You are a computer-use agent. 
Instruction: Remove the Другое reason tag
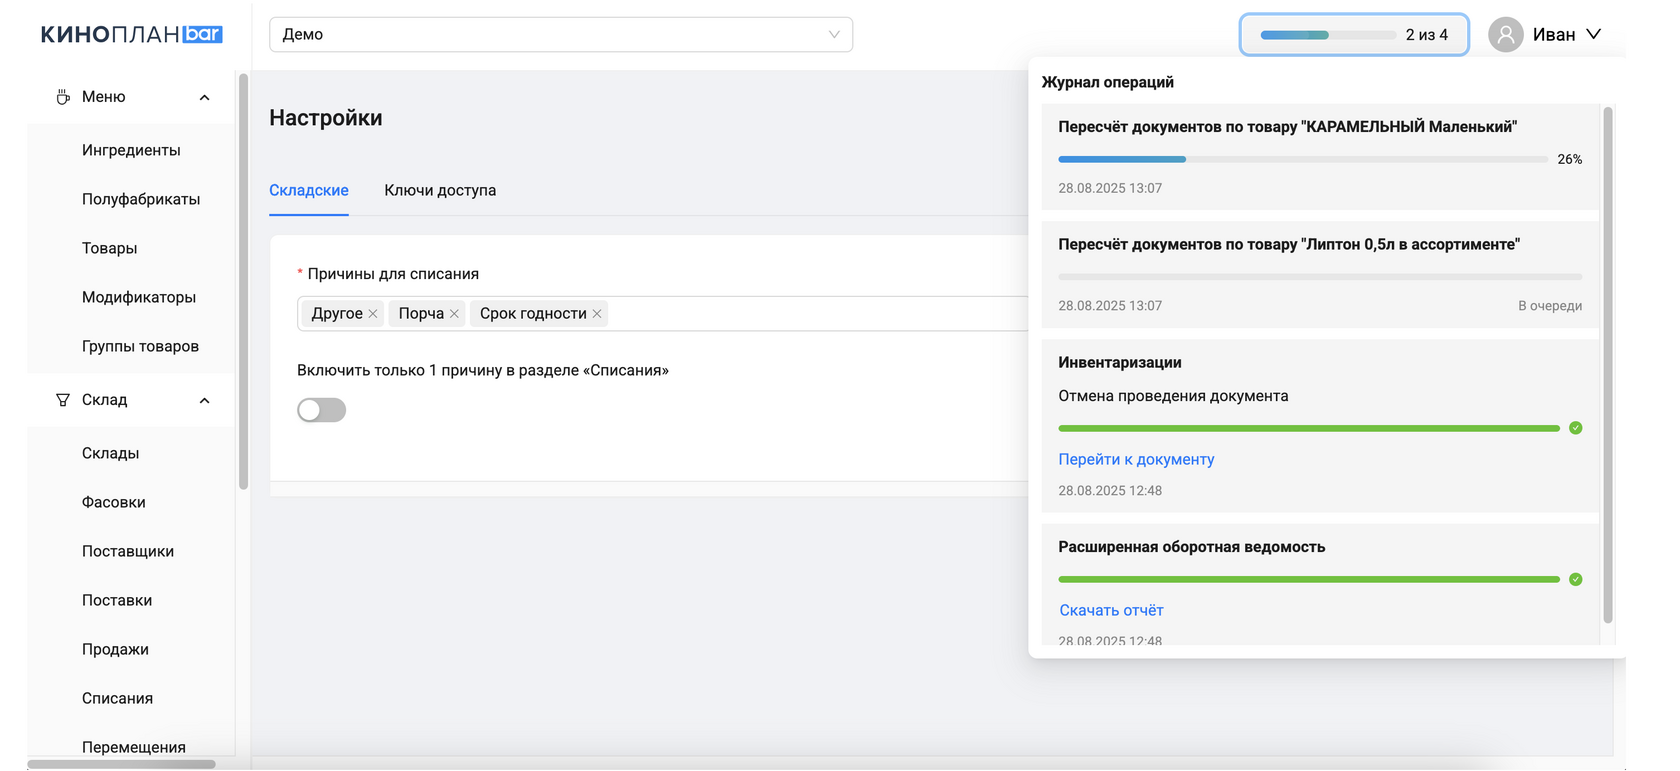click(373, 314)
